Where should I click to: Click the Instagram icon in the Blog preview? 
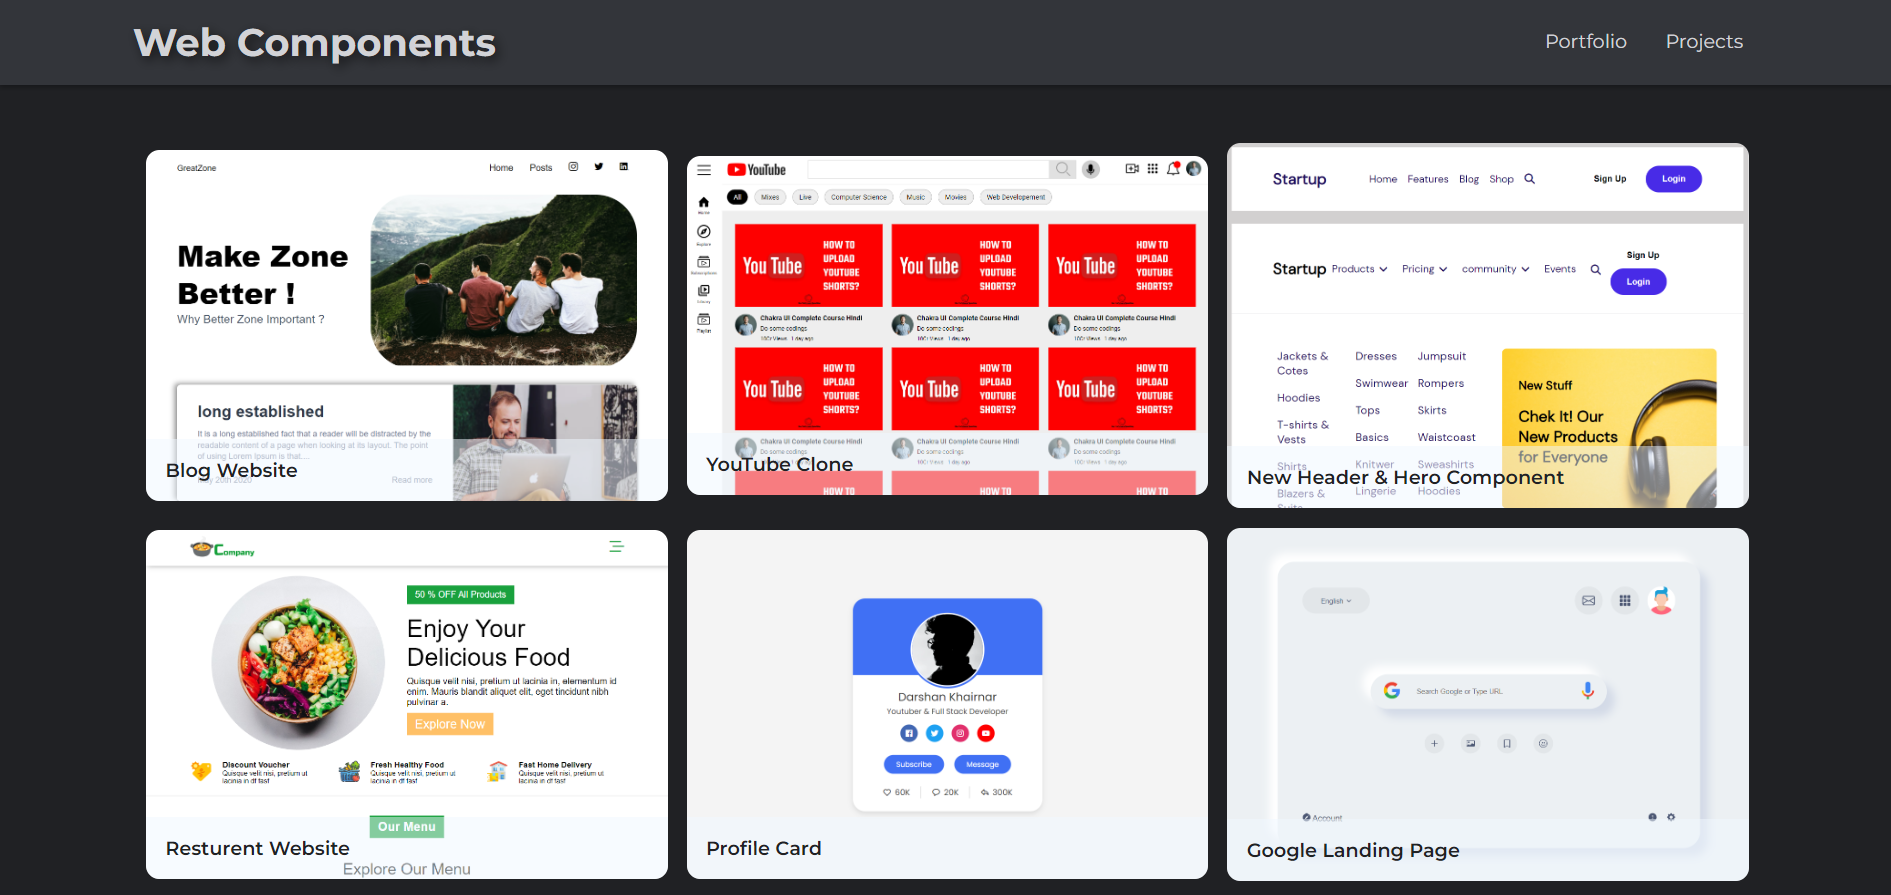(573, 167)
